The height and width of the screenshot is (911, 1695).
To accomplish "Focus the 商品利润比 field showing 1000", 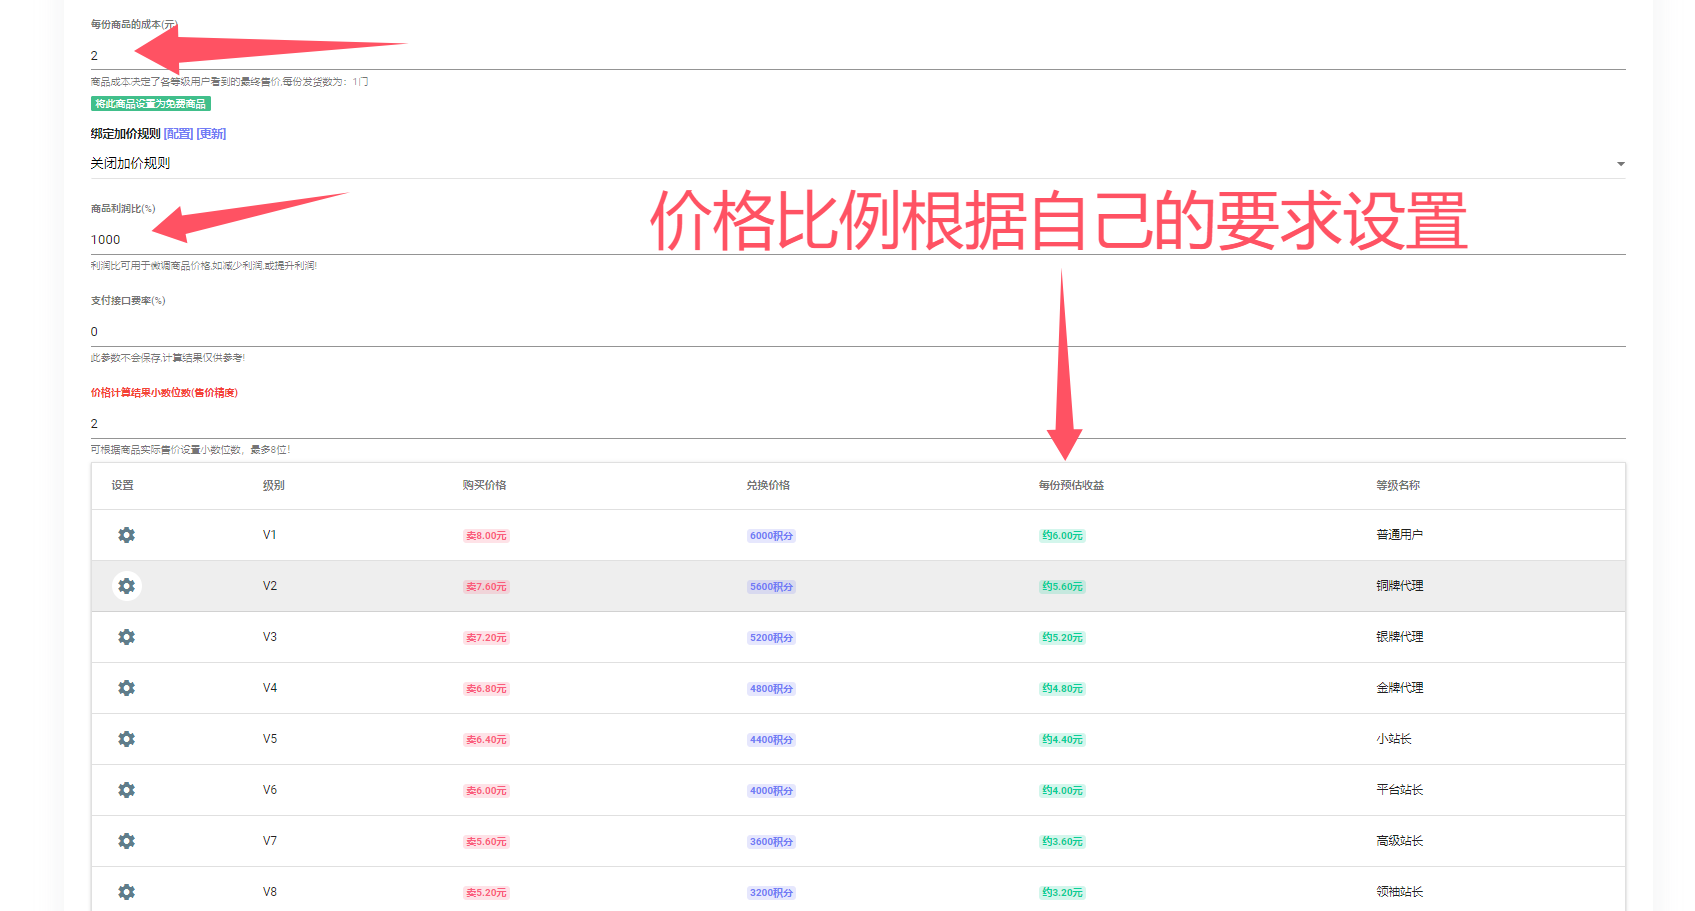I will 850,240.
